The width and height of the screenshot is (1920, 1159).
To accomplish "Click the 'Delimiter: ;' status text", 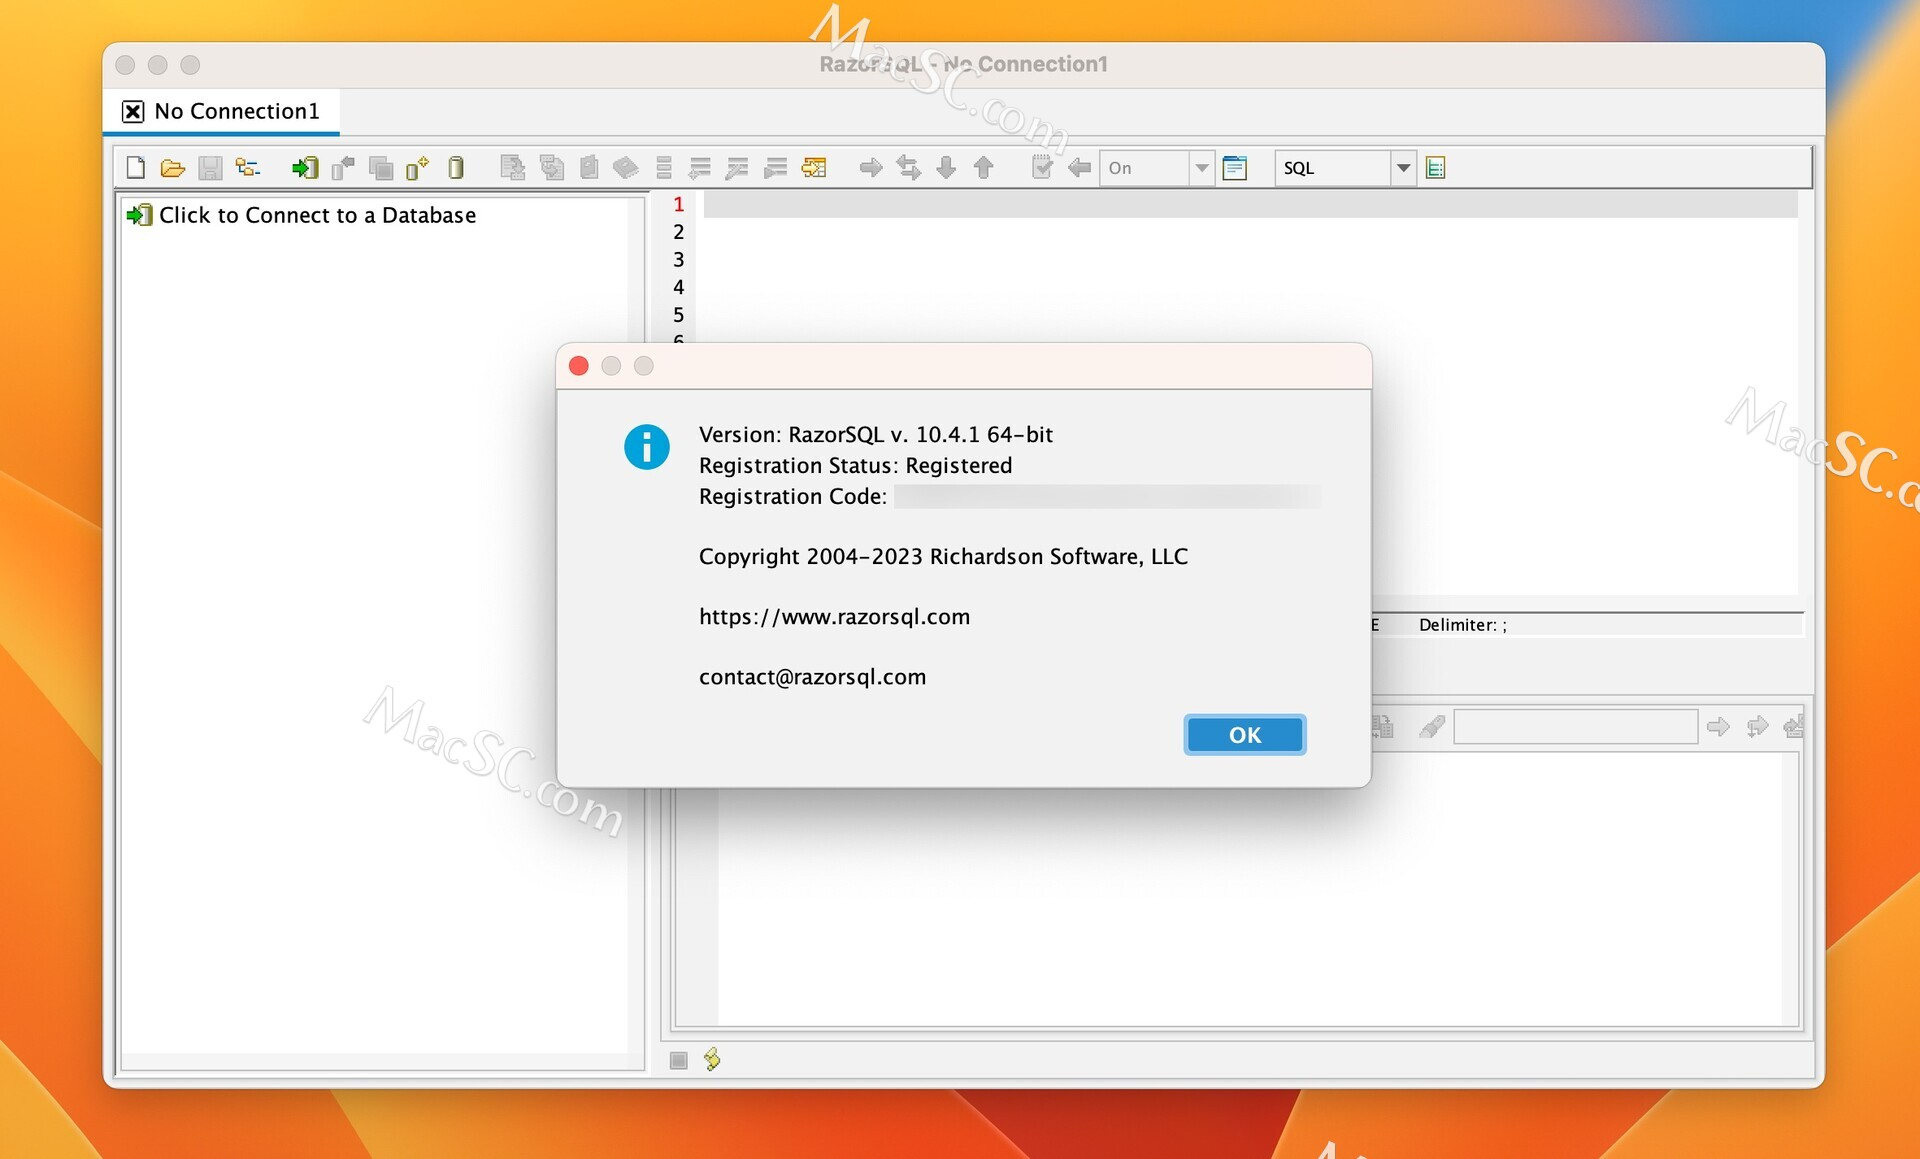I will (1462, 625).
